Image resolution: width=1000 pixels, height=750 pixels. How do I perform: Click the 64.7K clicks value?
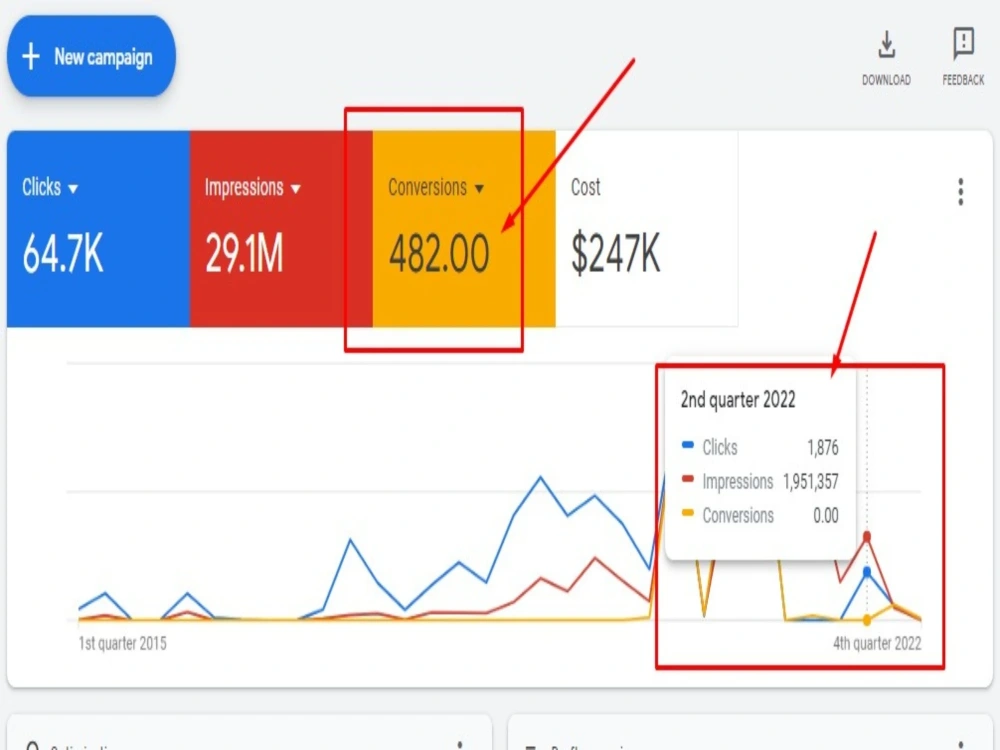pyautogui.click(x=62, y=253)
